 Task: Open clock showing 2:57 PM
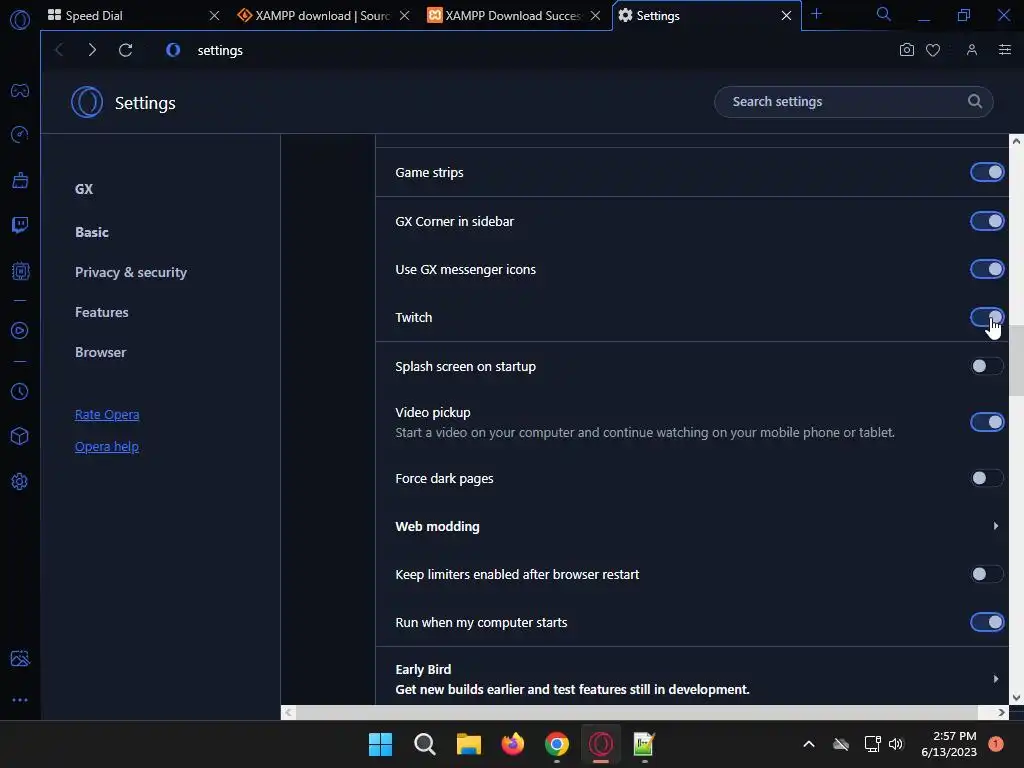click(949, 744)
